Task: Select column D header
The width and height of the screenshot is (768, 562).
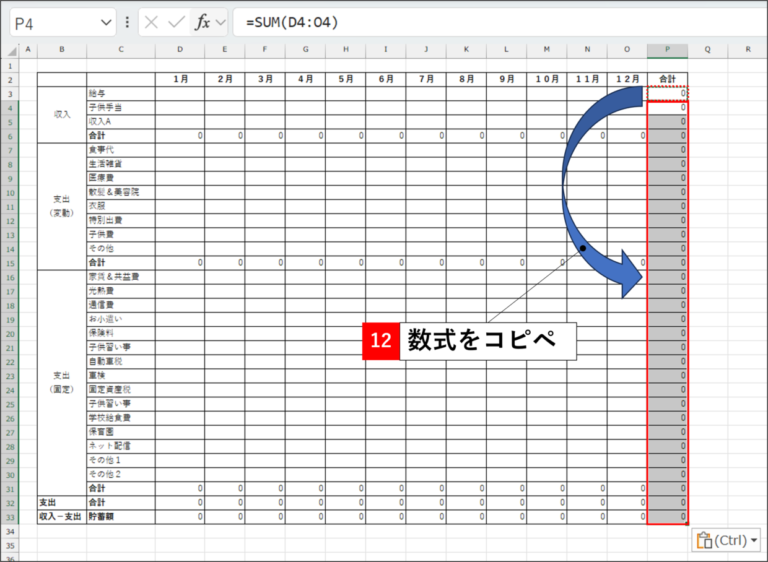Action: 180,50
